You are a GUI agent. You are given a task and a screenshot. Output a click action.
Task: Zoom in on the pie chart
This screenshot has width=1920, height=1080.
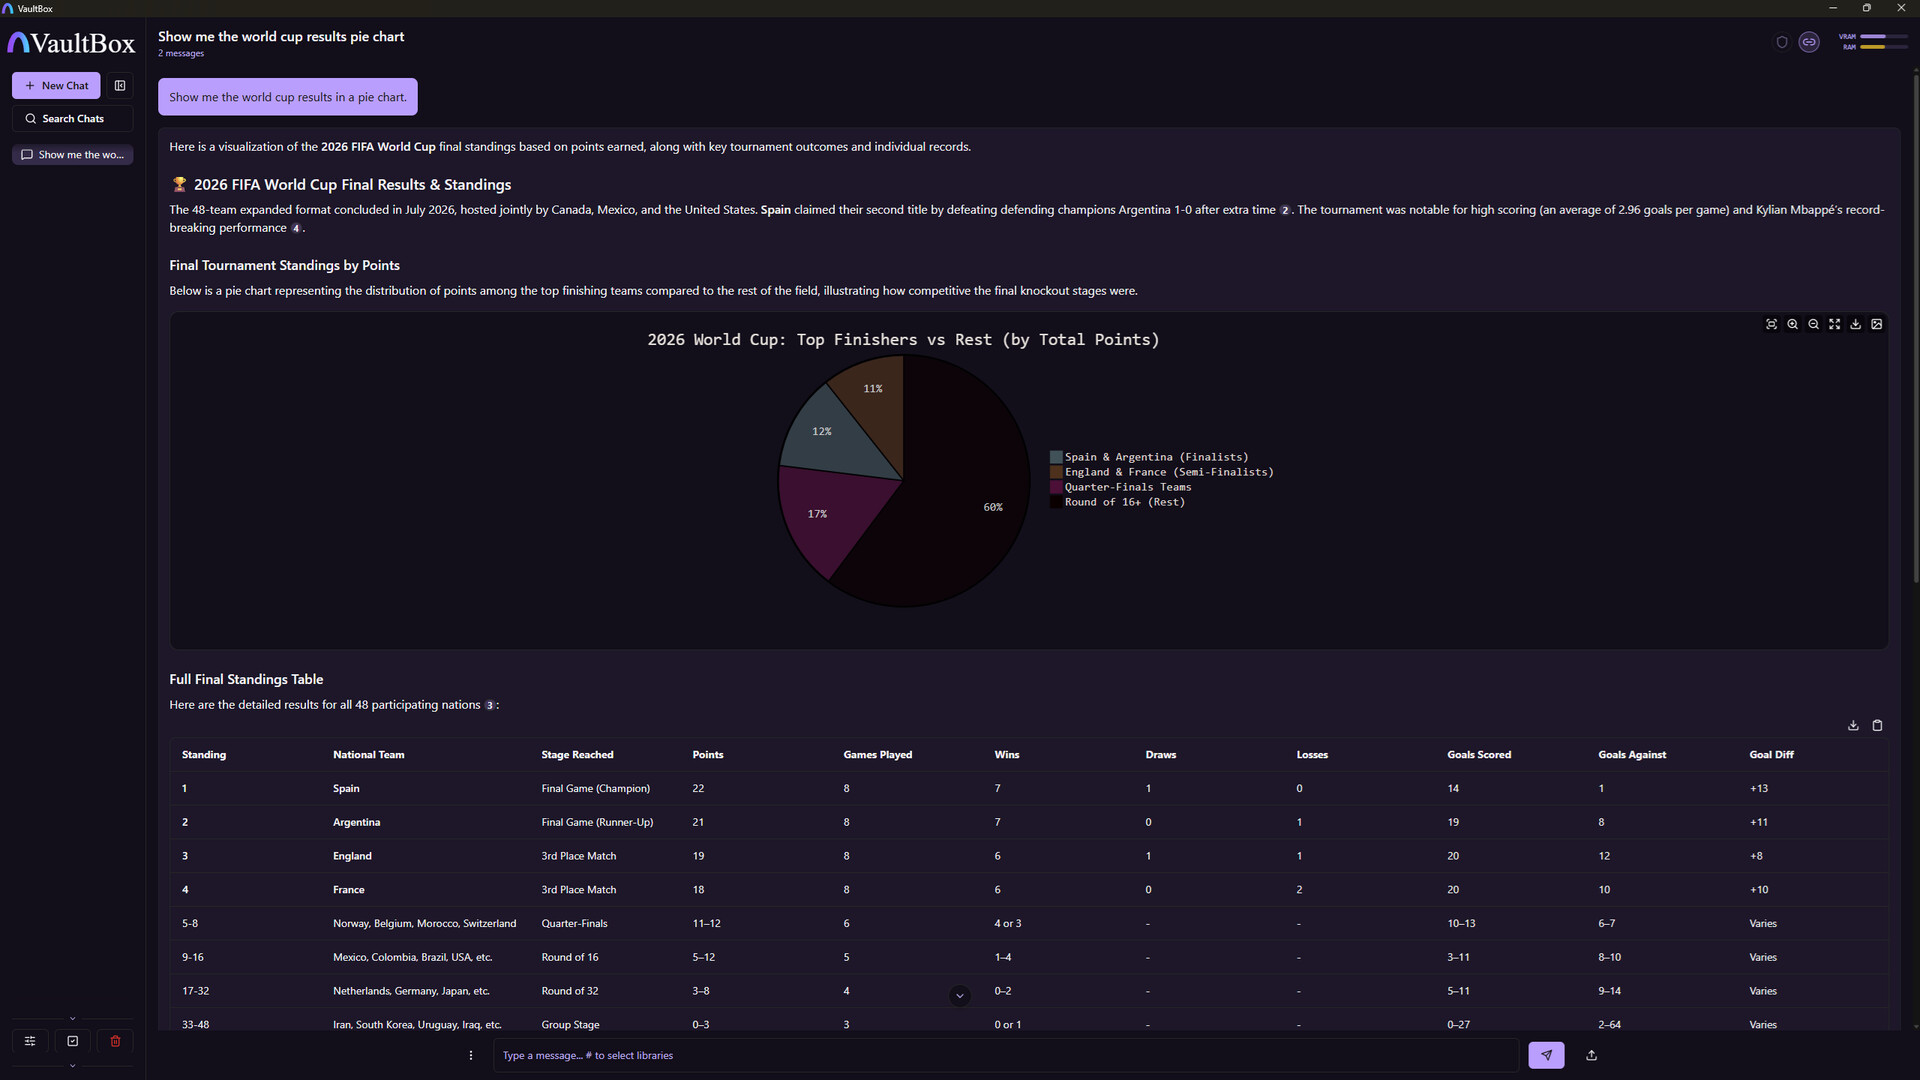click(x=1792, y=325)
